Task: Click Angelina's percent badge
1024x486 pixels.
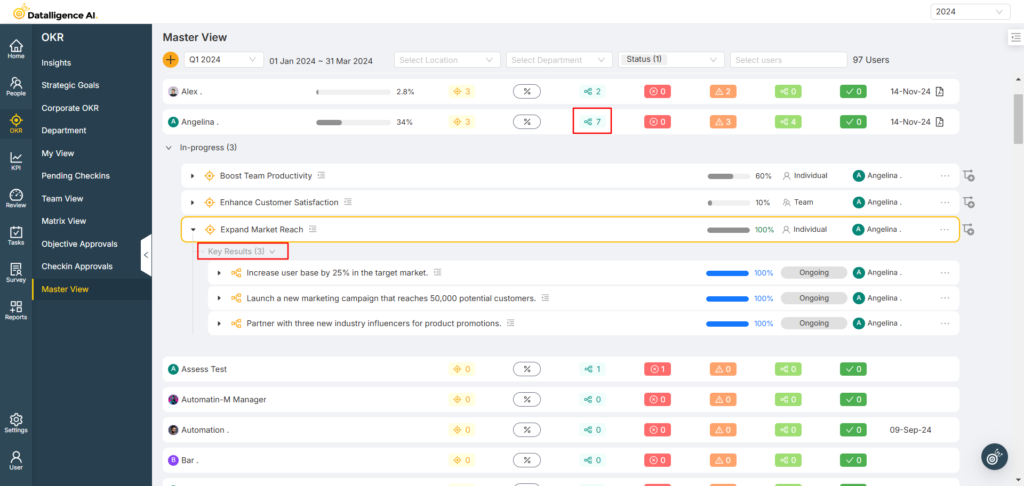Action: 526,122
